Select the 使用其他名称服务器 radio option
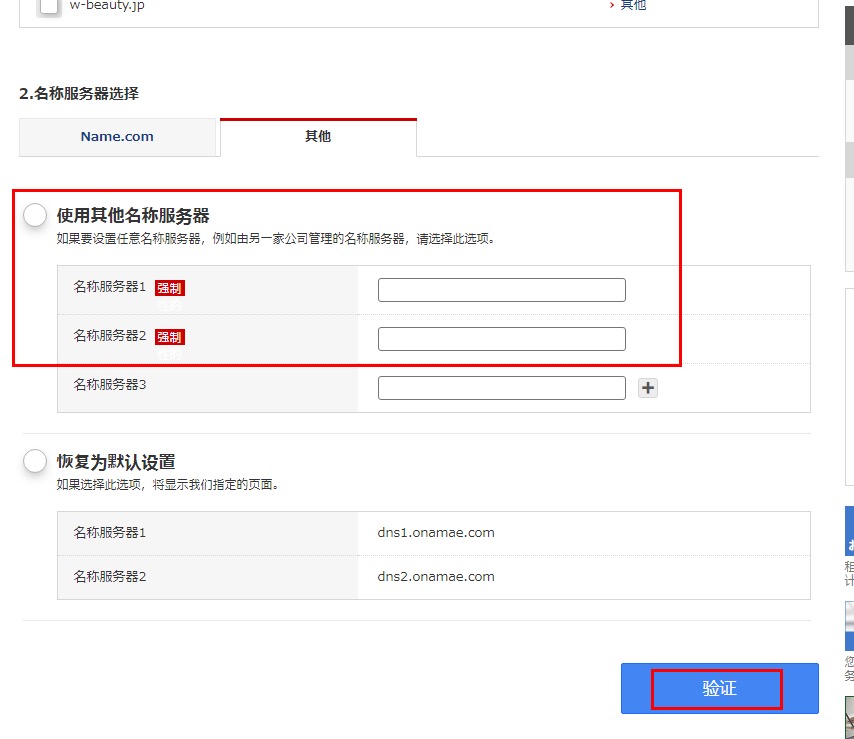This screenshot has height=739, width=854. pyautogui.click(x=35, y=215)
